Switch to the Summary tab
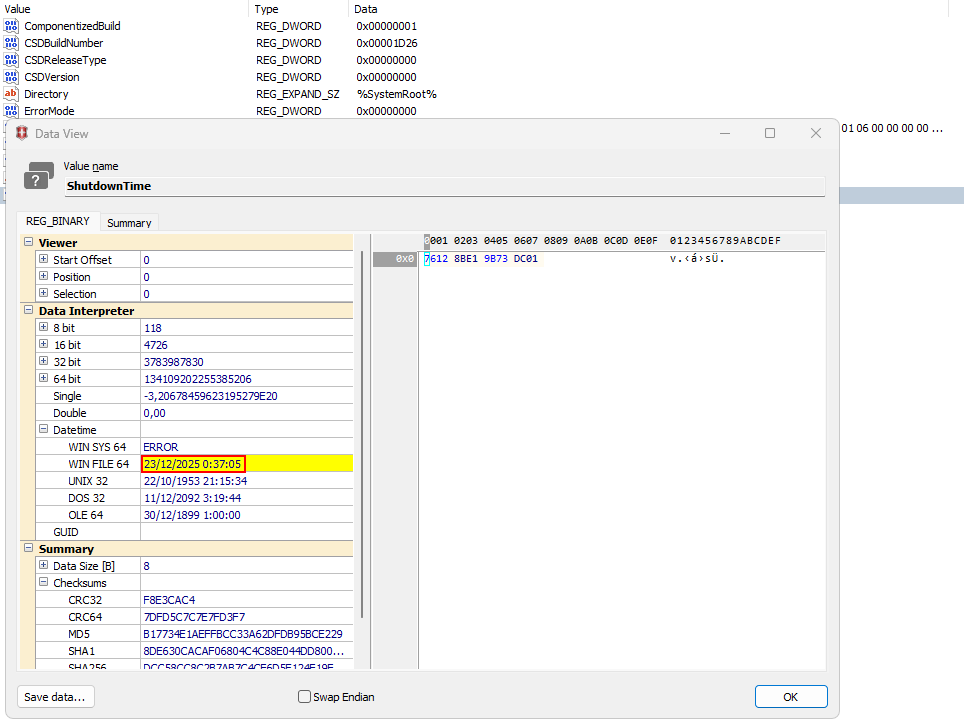Screen dimensions: 964x725 (129, 223)
